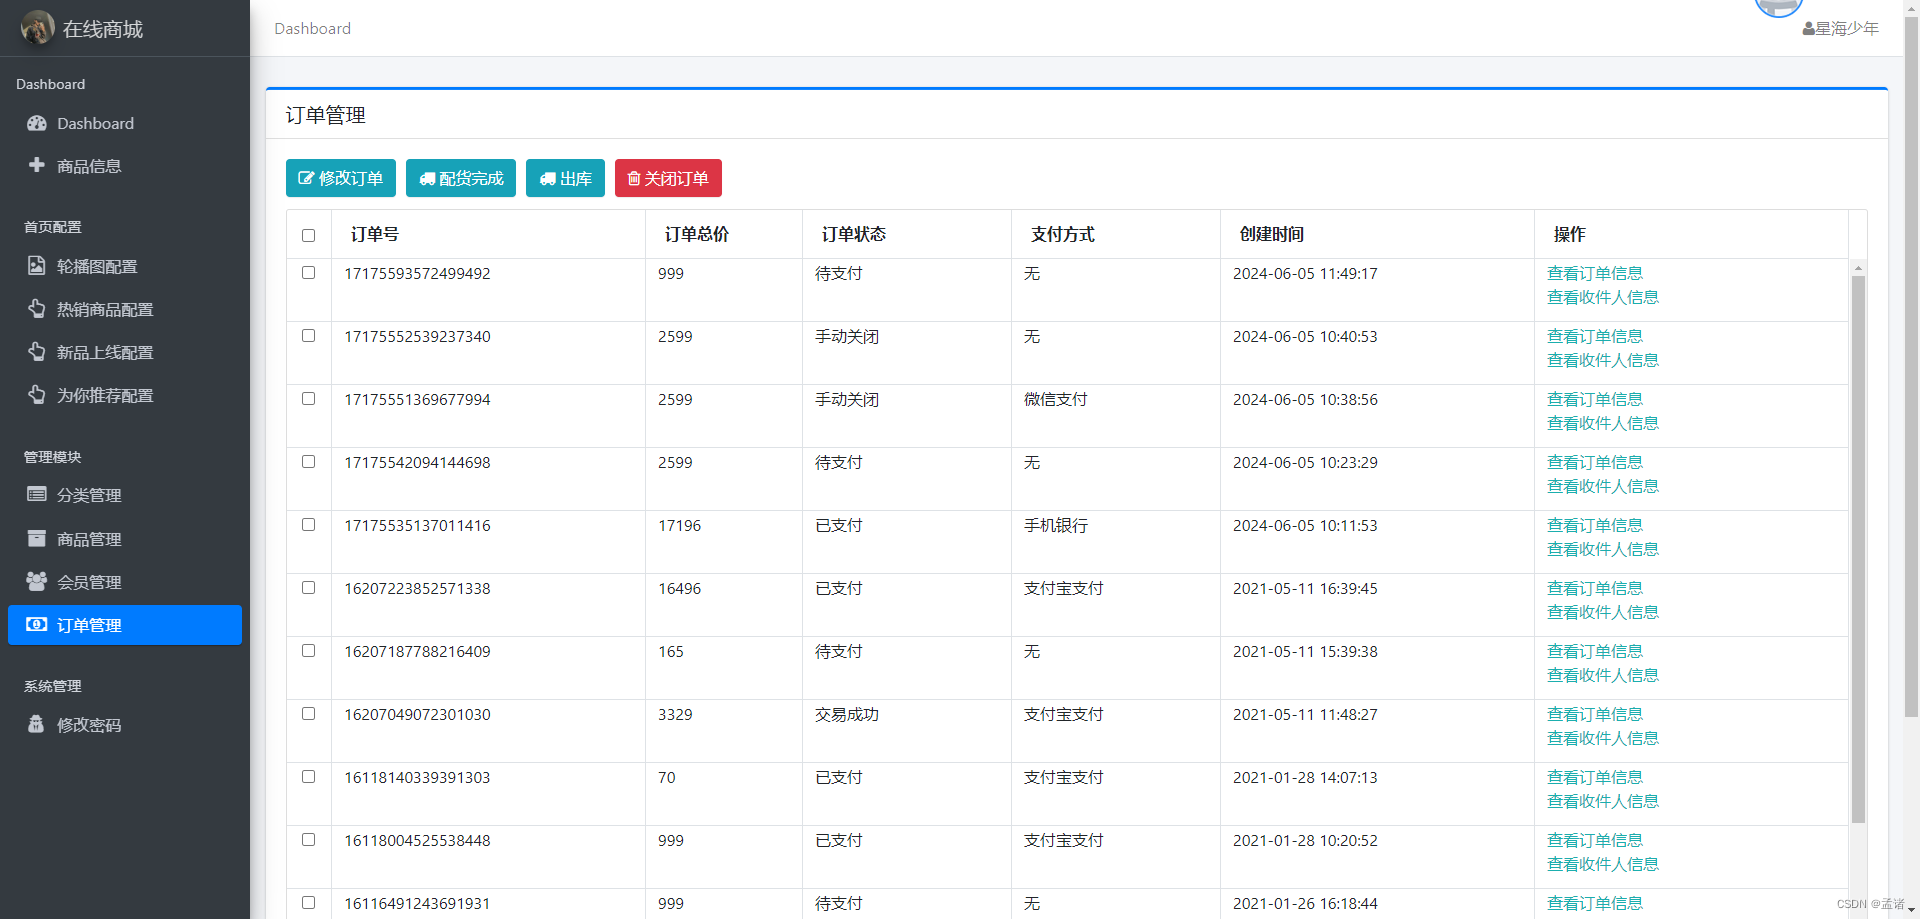Click the truck icon in 出库 button
Viewport: 1920px width, 919px height.
pos(547,179)
